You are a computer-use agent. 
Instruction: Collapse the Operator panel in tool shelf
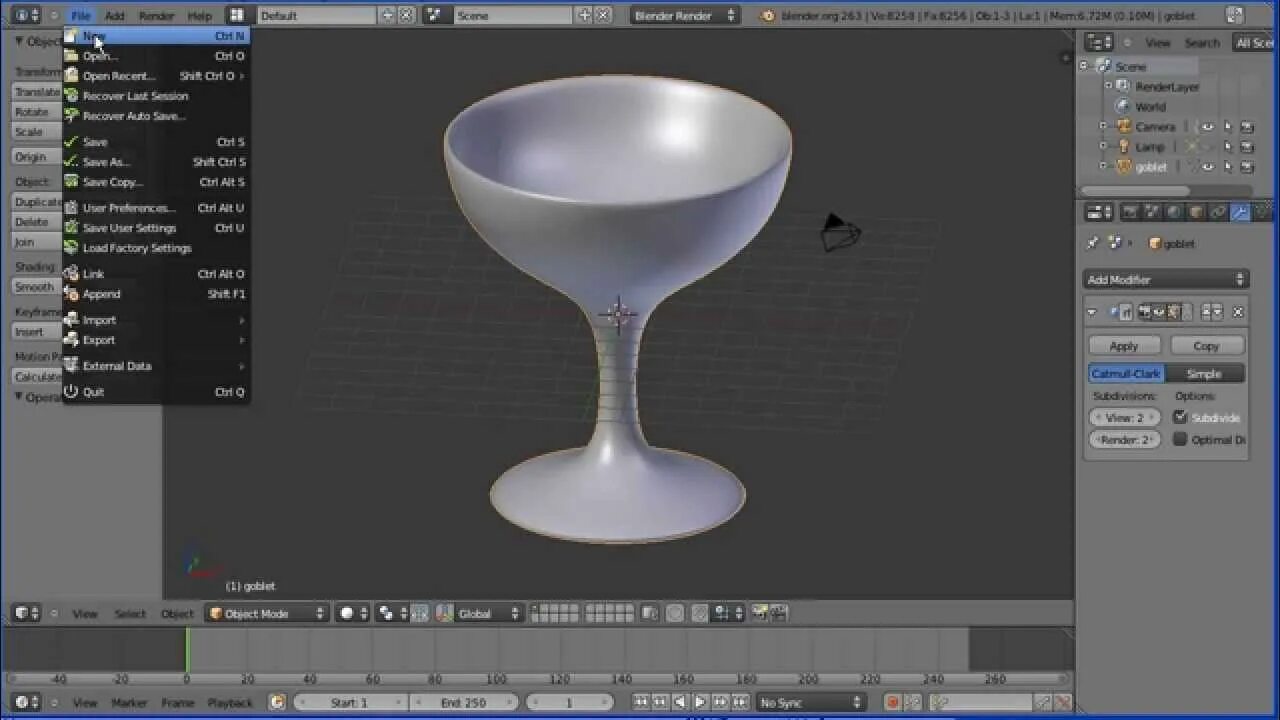tap(19, 397)
